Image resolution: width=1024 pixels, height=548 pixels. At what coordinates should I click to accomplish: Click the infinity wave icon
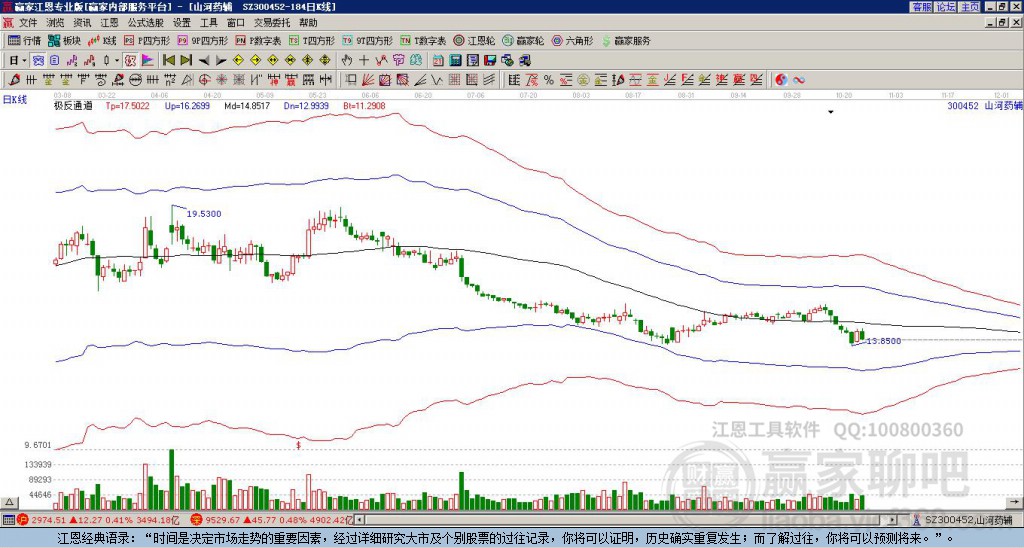[x=798, y=80]
